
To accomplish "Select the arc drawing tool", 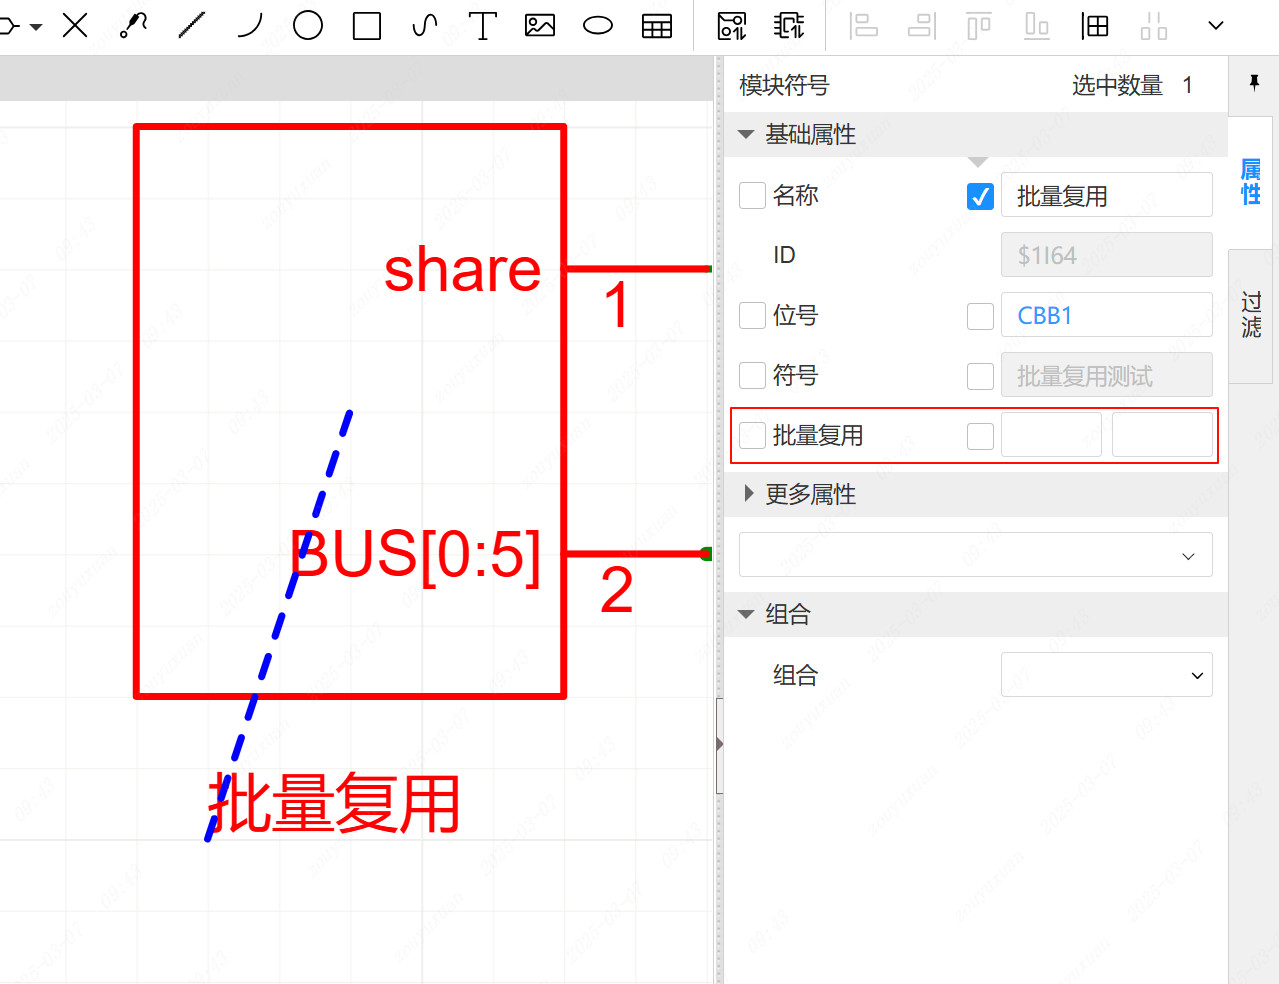I will click(x=250, y=26).
